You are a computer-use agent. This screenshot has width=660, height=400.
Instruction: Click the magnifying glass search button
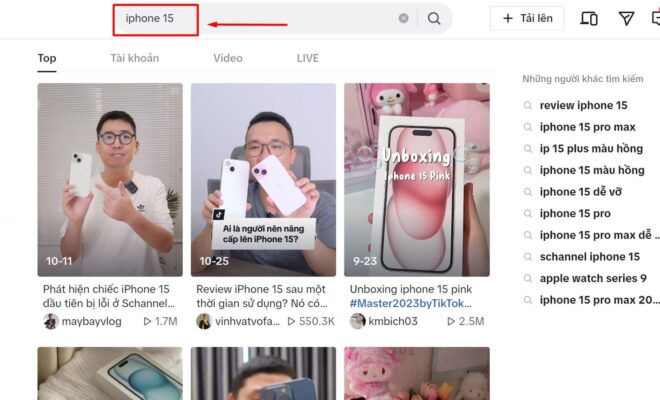point(434,18)
